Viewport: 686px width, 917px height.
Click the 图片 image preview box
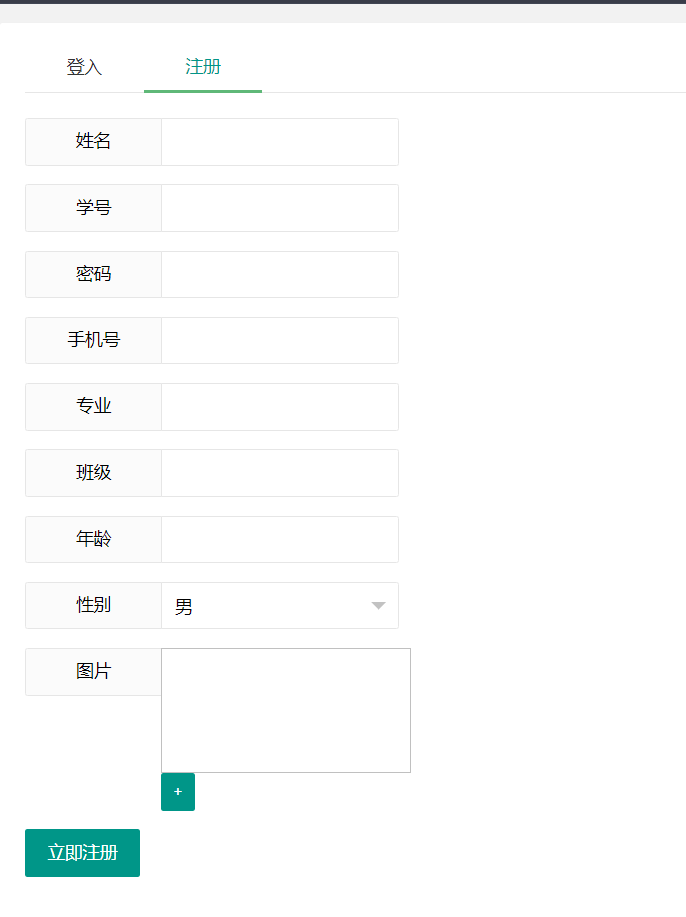pos(285,710)
